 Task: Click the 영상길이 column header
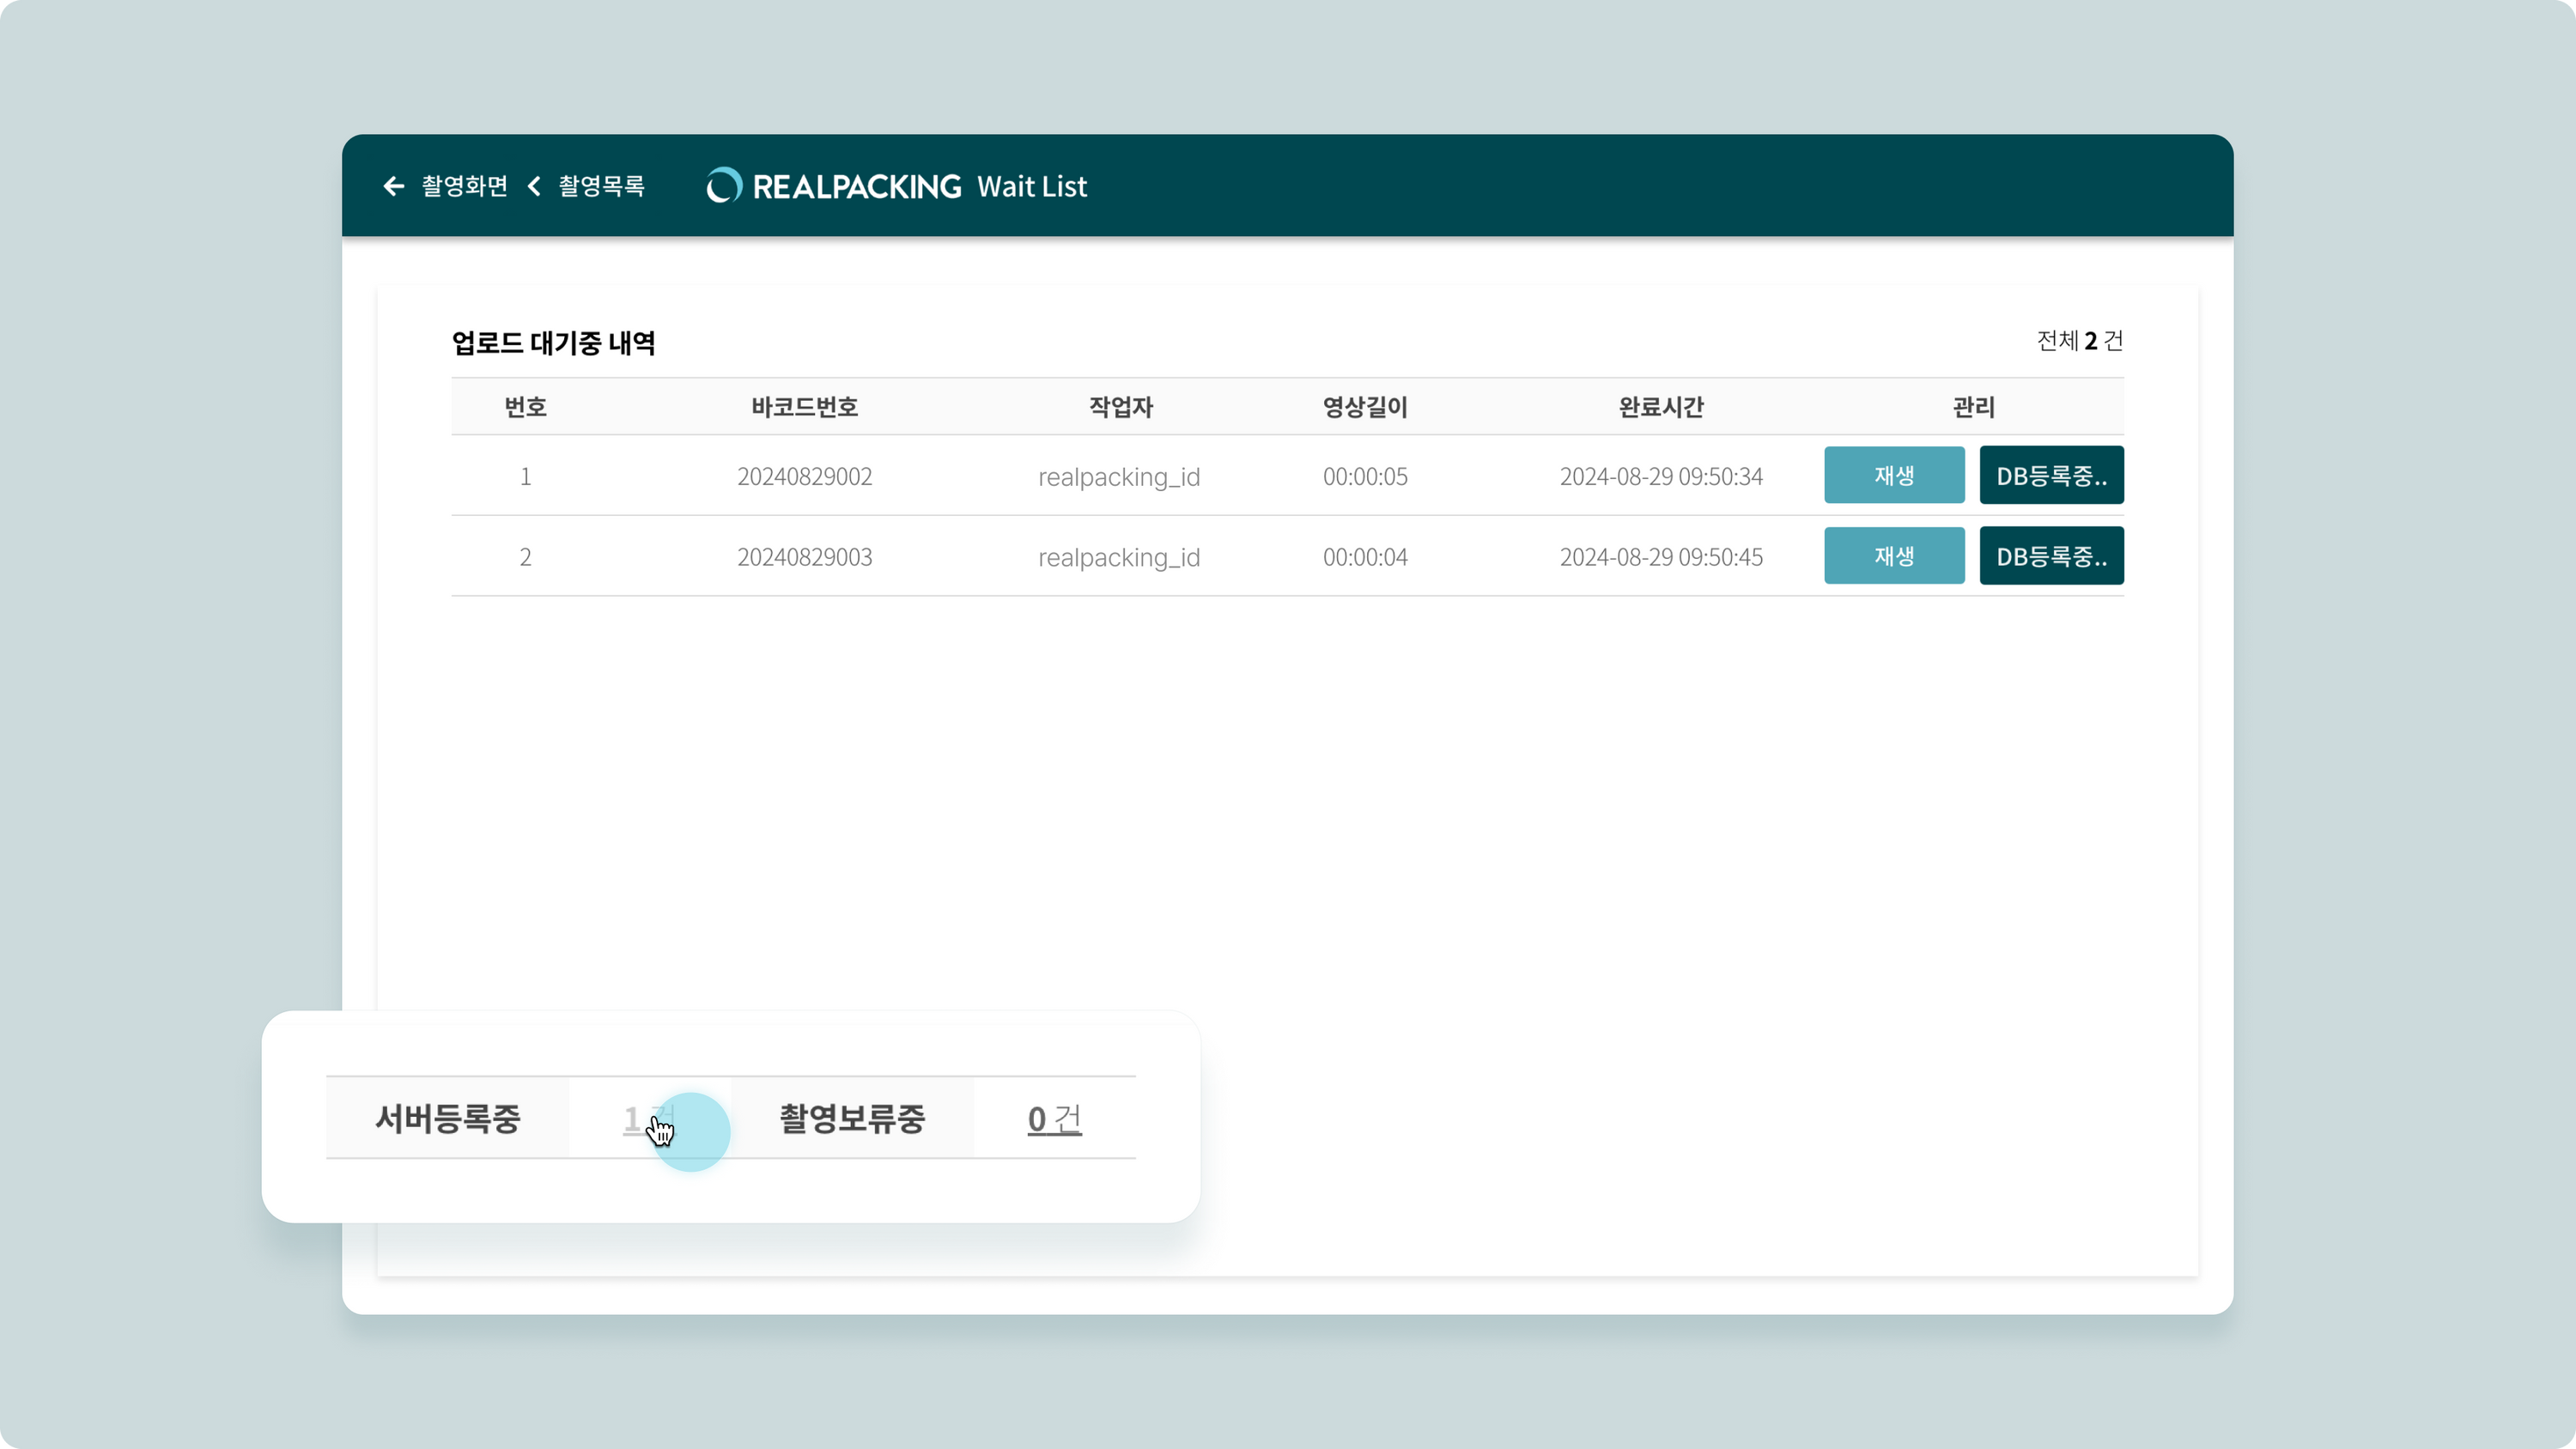click(x=1364, y=407)
